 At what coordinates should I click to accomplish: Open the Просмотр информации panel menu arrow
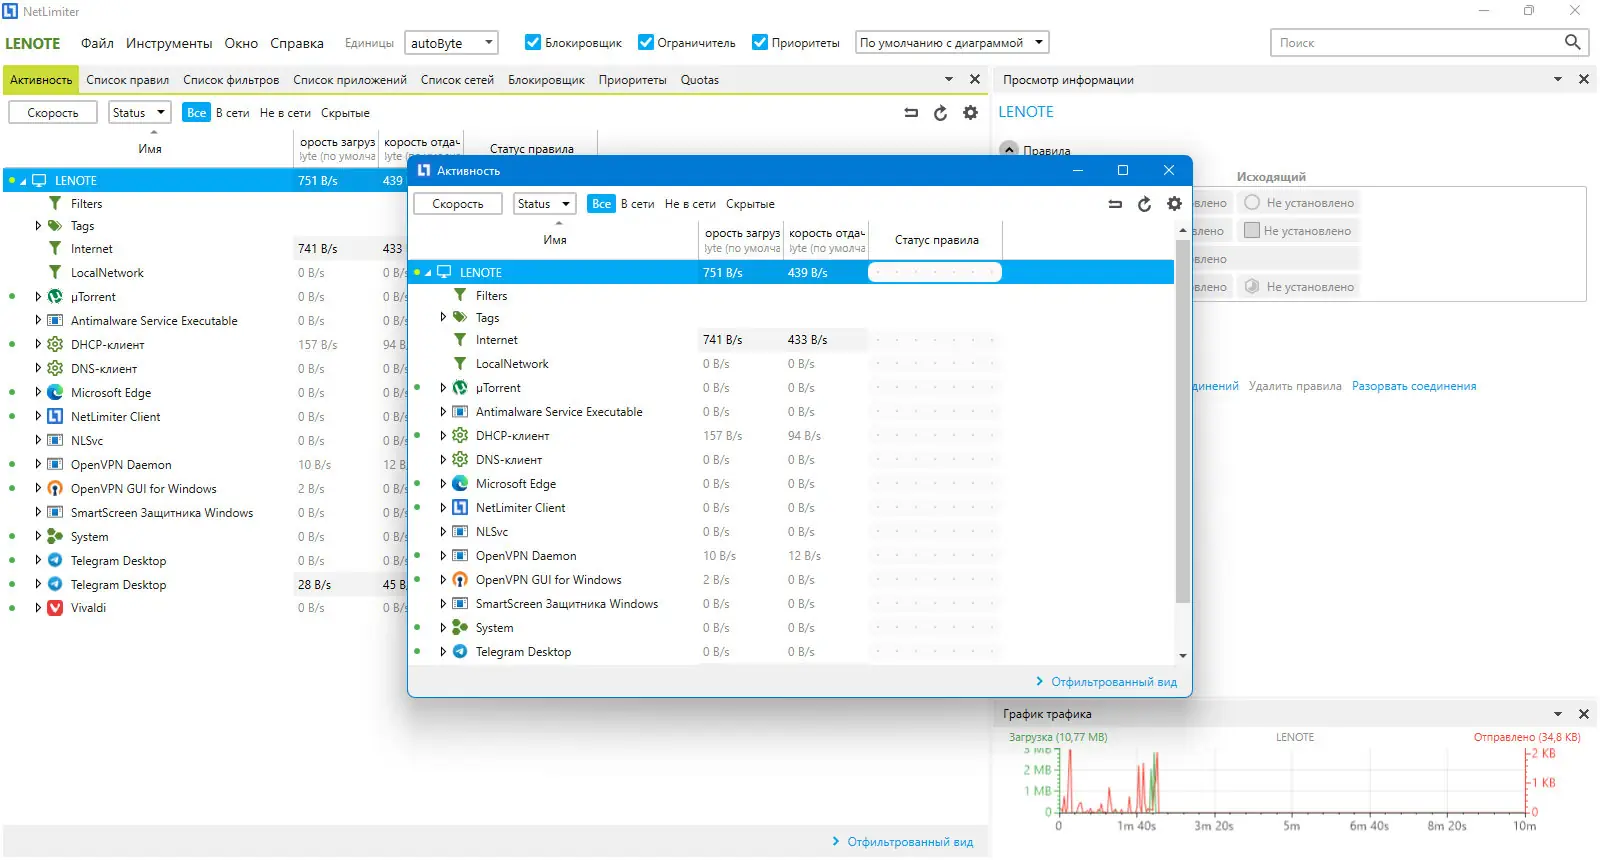click(x=1558, y=79)
